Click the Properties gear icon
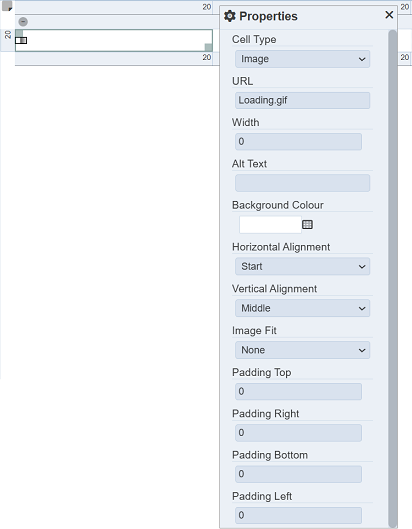412x529 pixels. 230,16
